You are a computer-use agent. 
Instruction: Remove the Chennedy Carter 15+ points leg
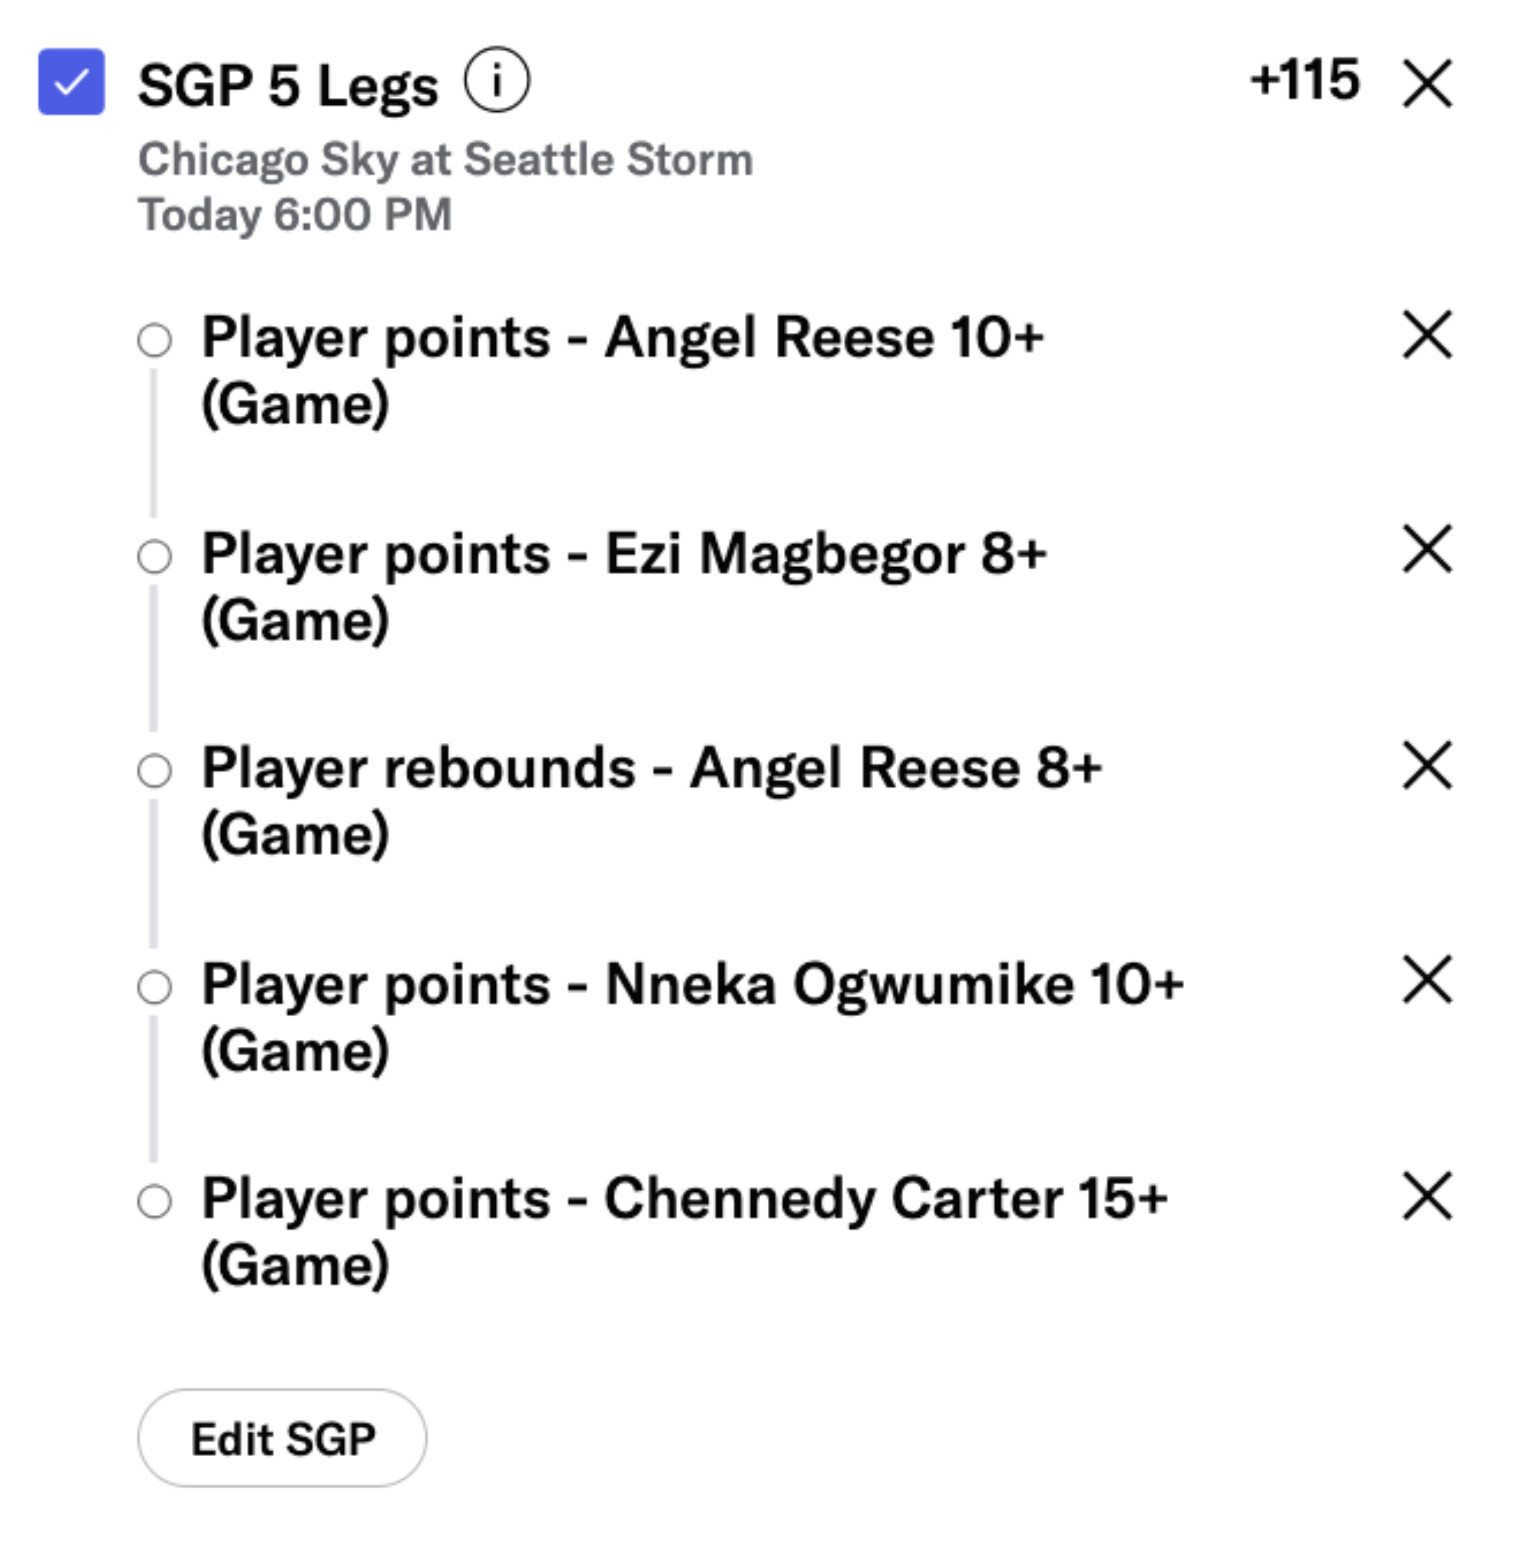click(1427, 1196)
